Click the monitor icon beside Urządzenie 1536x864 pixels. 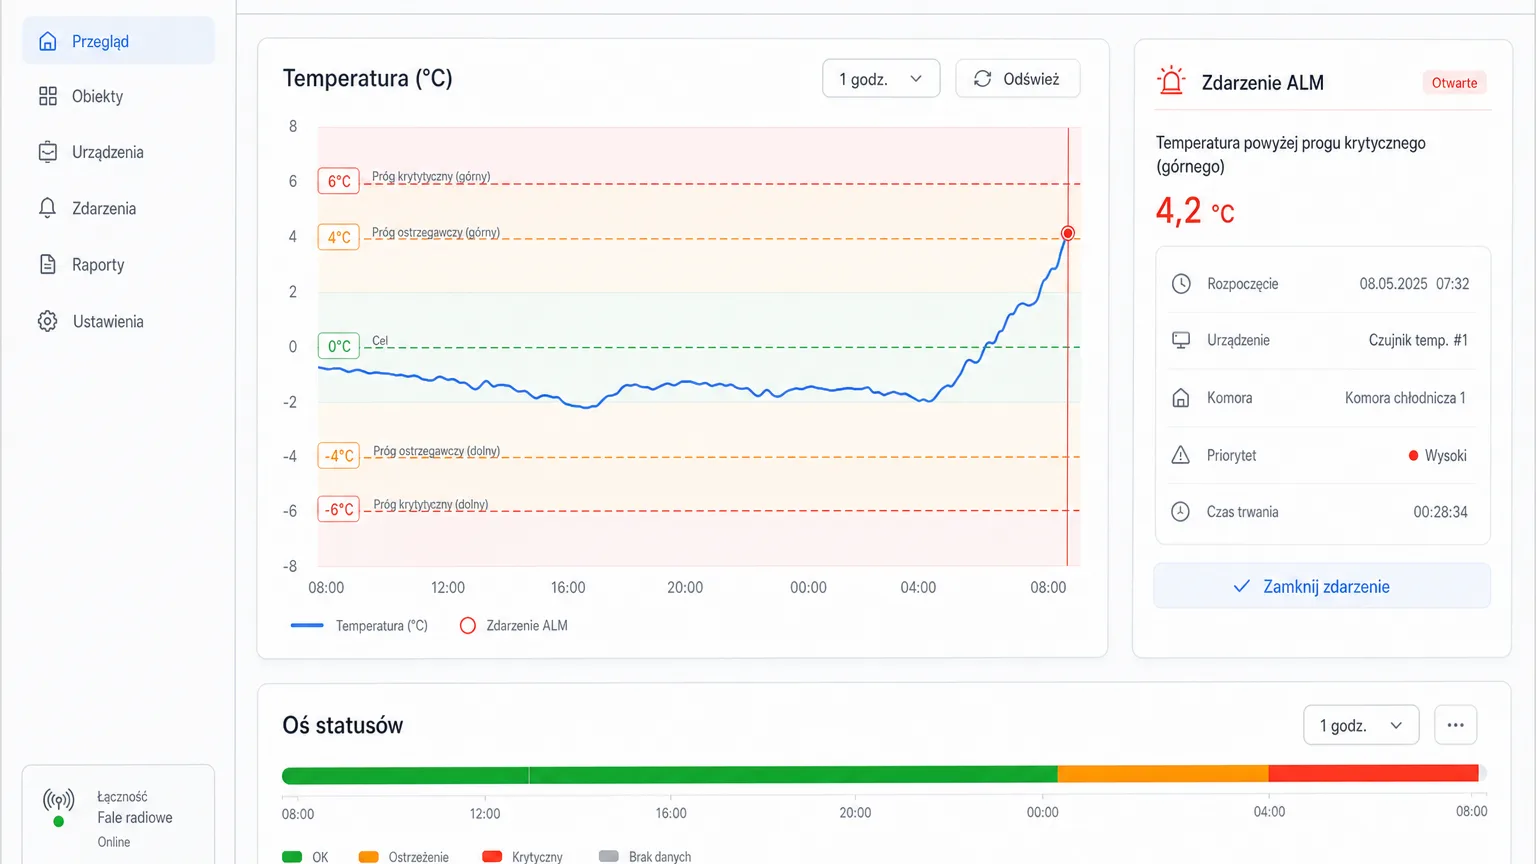coord(1181,340)
